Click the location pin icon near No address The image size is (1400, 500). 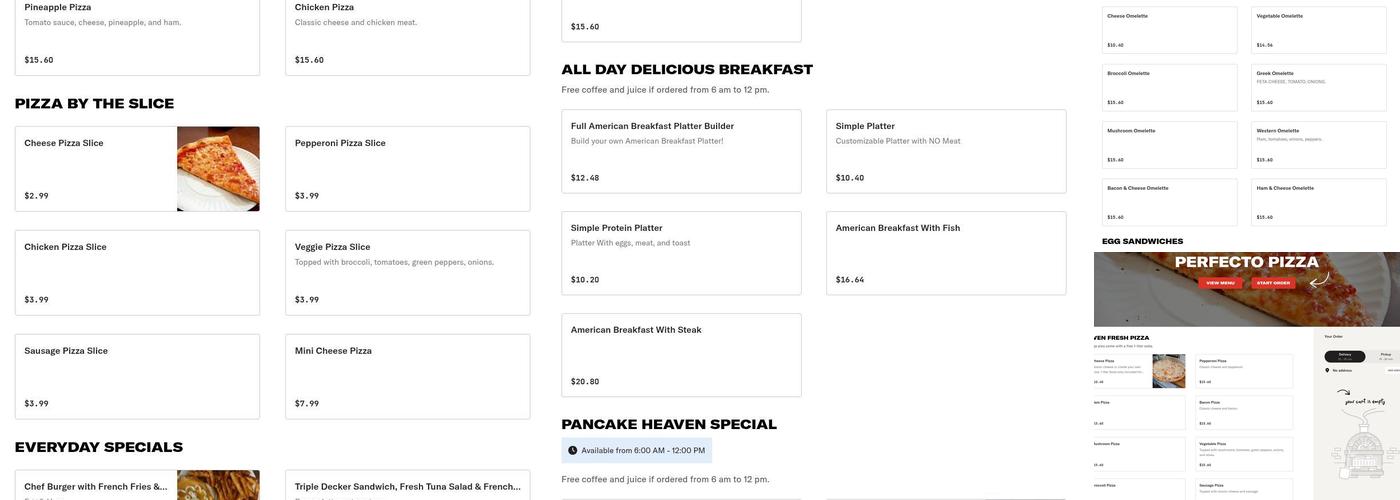click(x=1327, y=370)
